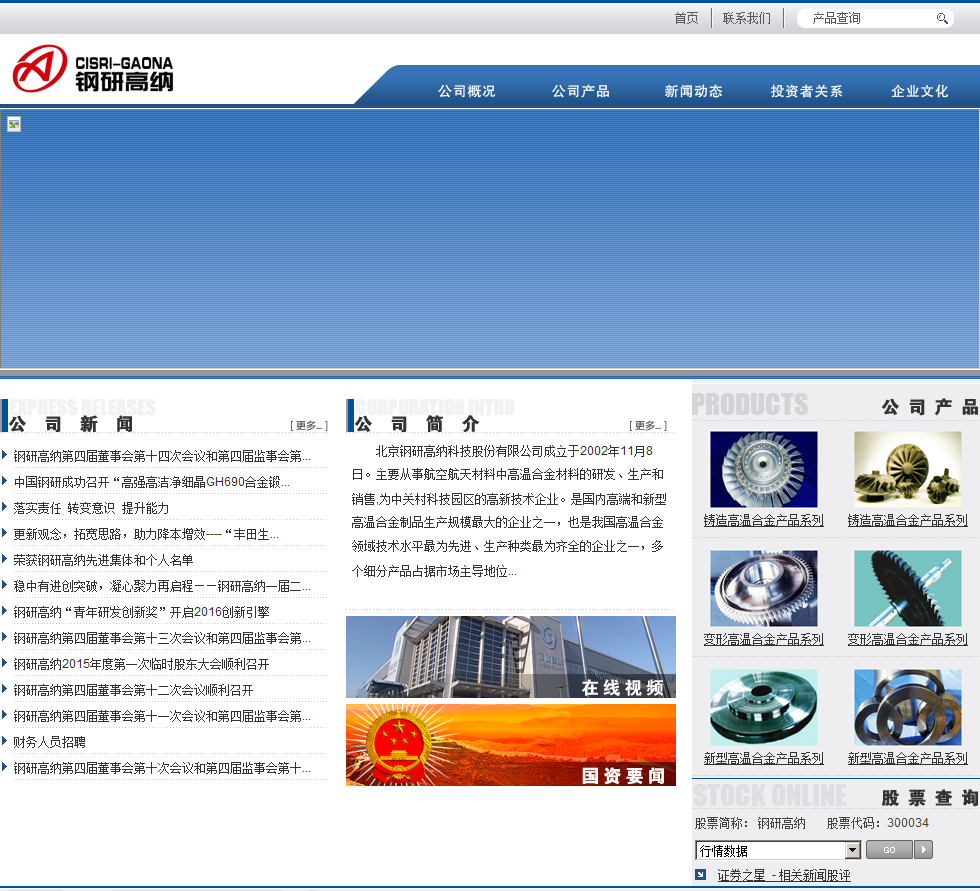This screenshot has width=980, height=891.
Task: Open the 投资者关系 menu
Action: [x=807, y=91]
